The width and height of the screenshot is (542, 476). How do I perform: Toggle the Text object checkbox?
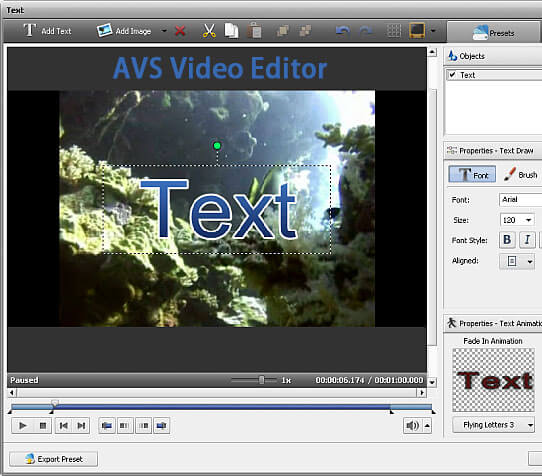(452, 75)
